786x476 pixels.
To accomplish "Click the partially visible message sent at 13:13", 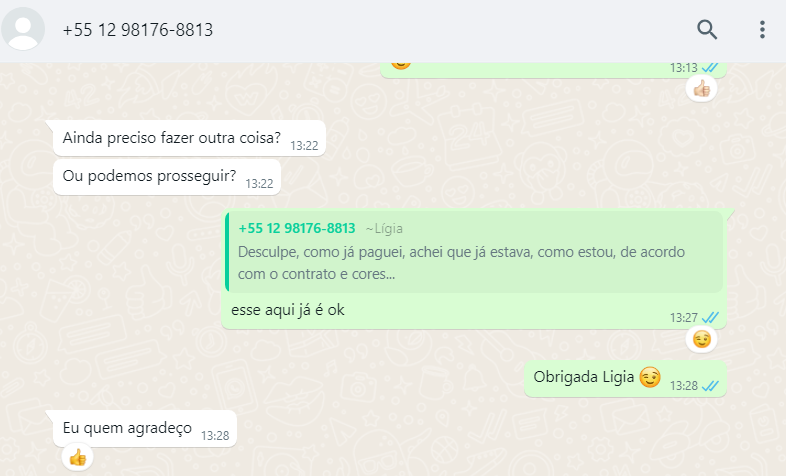I will pos(553,70).
